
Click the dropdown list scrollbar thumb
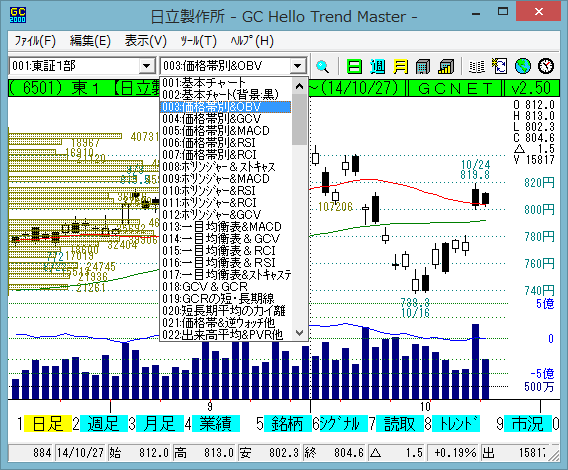[x=300, y=119]
